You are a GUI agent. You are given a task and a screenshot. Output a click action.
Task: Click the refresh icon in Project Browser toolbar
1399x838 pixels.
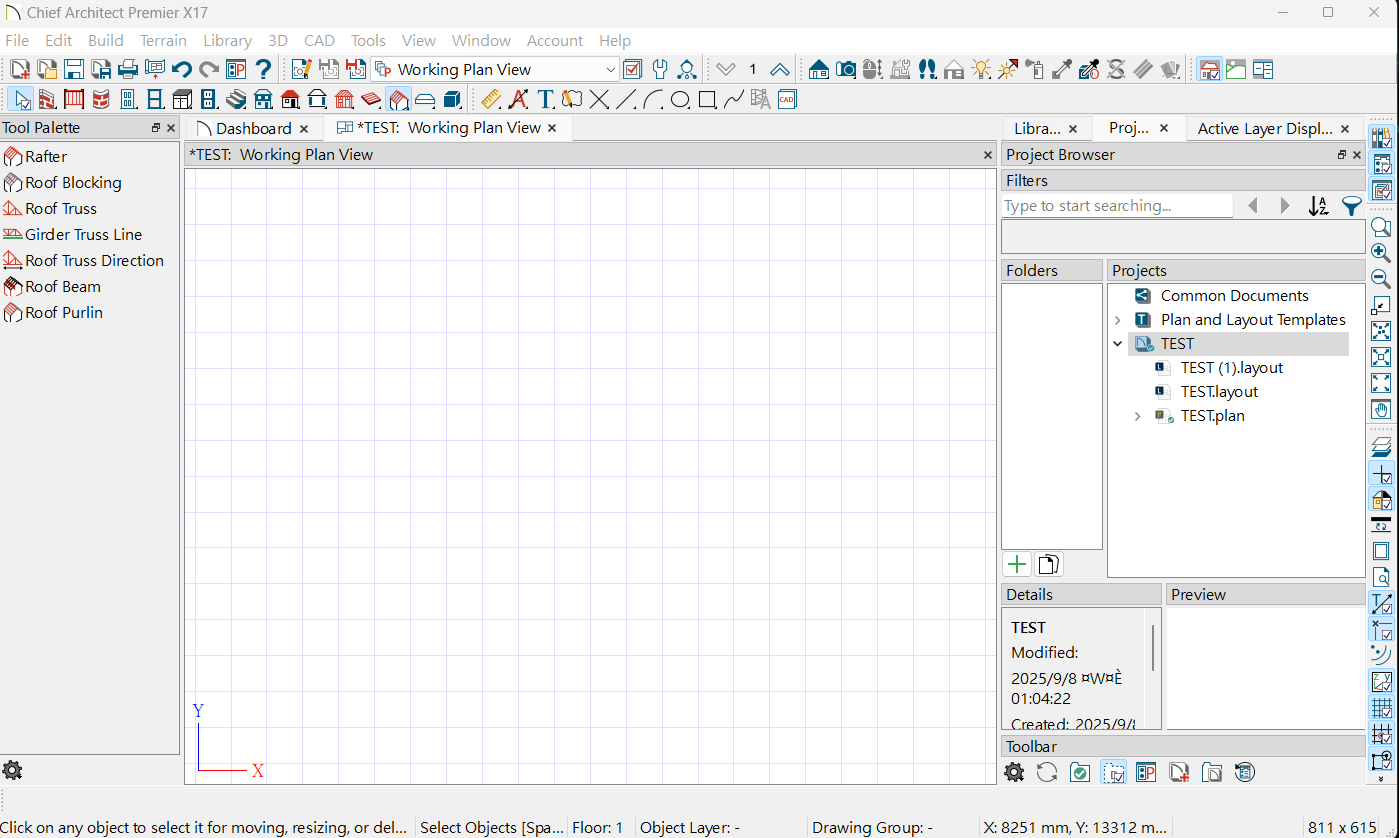[1047, 772]
